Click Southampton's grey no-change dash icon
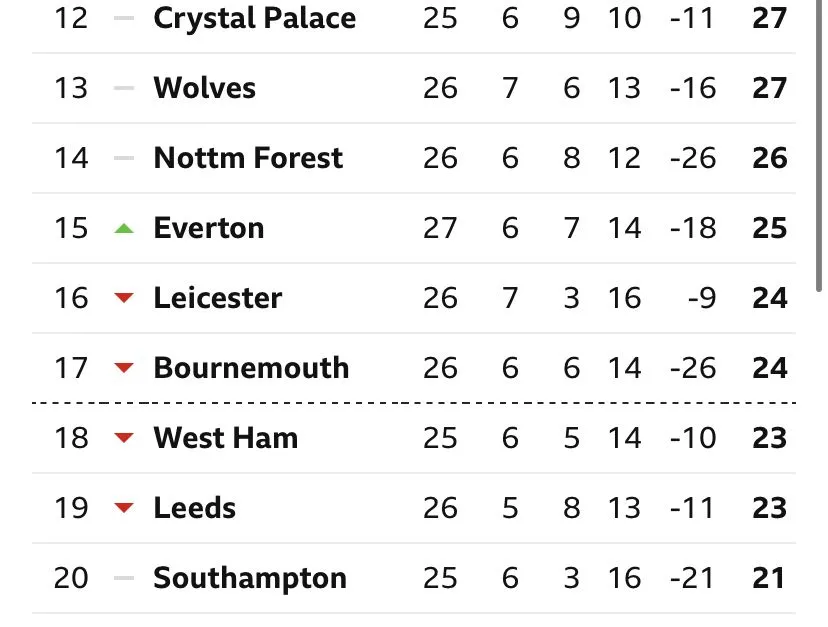This screenshot has height=627, width=828. (x=124, y=578)
